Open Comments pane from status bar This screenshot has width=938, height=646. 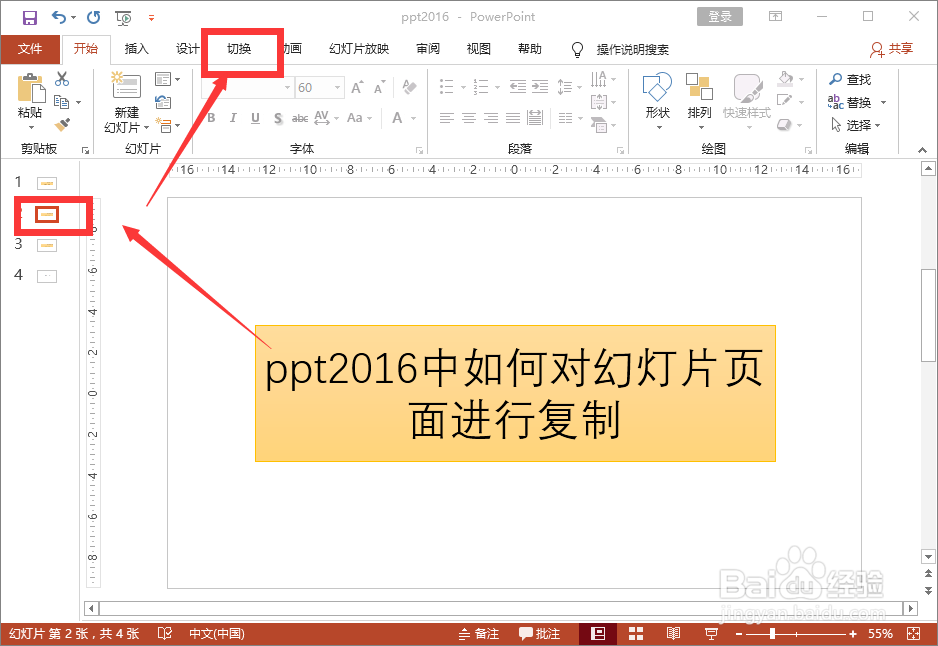(539, 633)
